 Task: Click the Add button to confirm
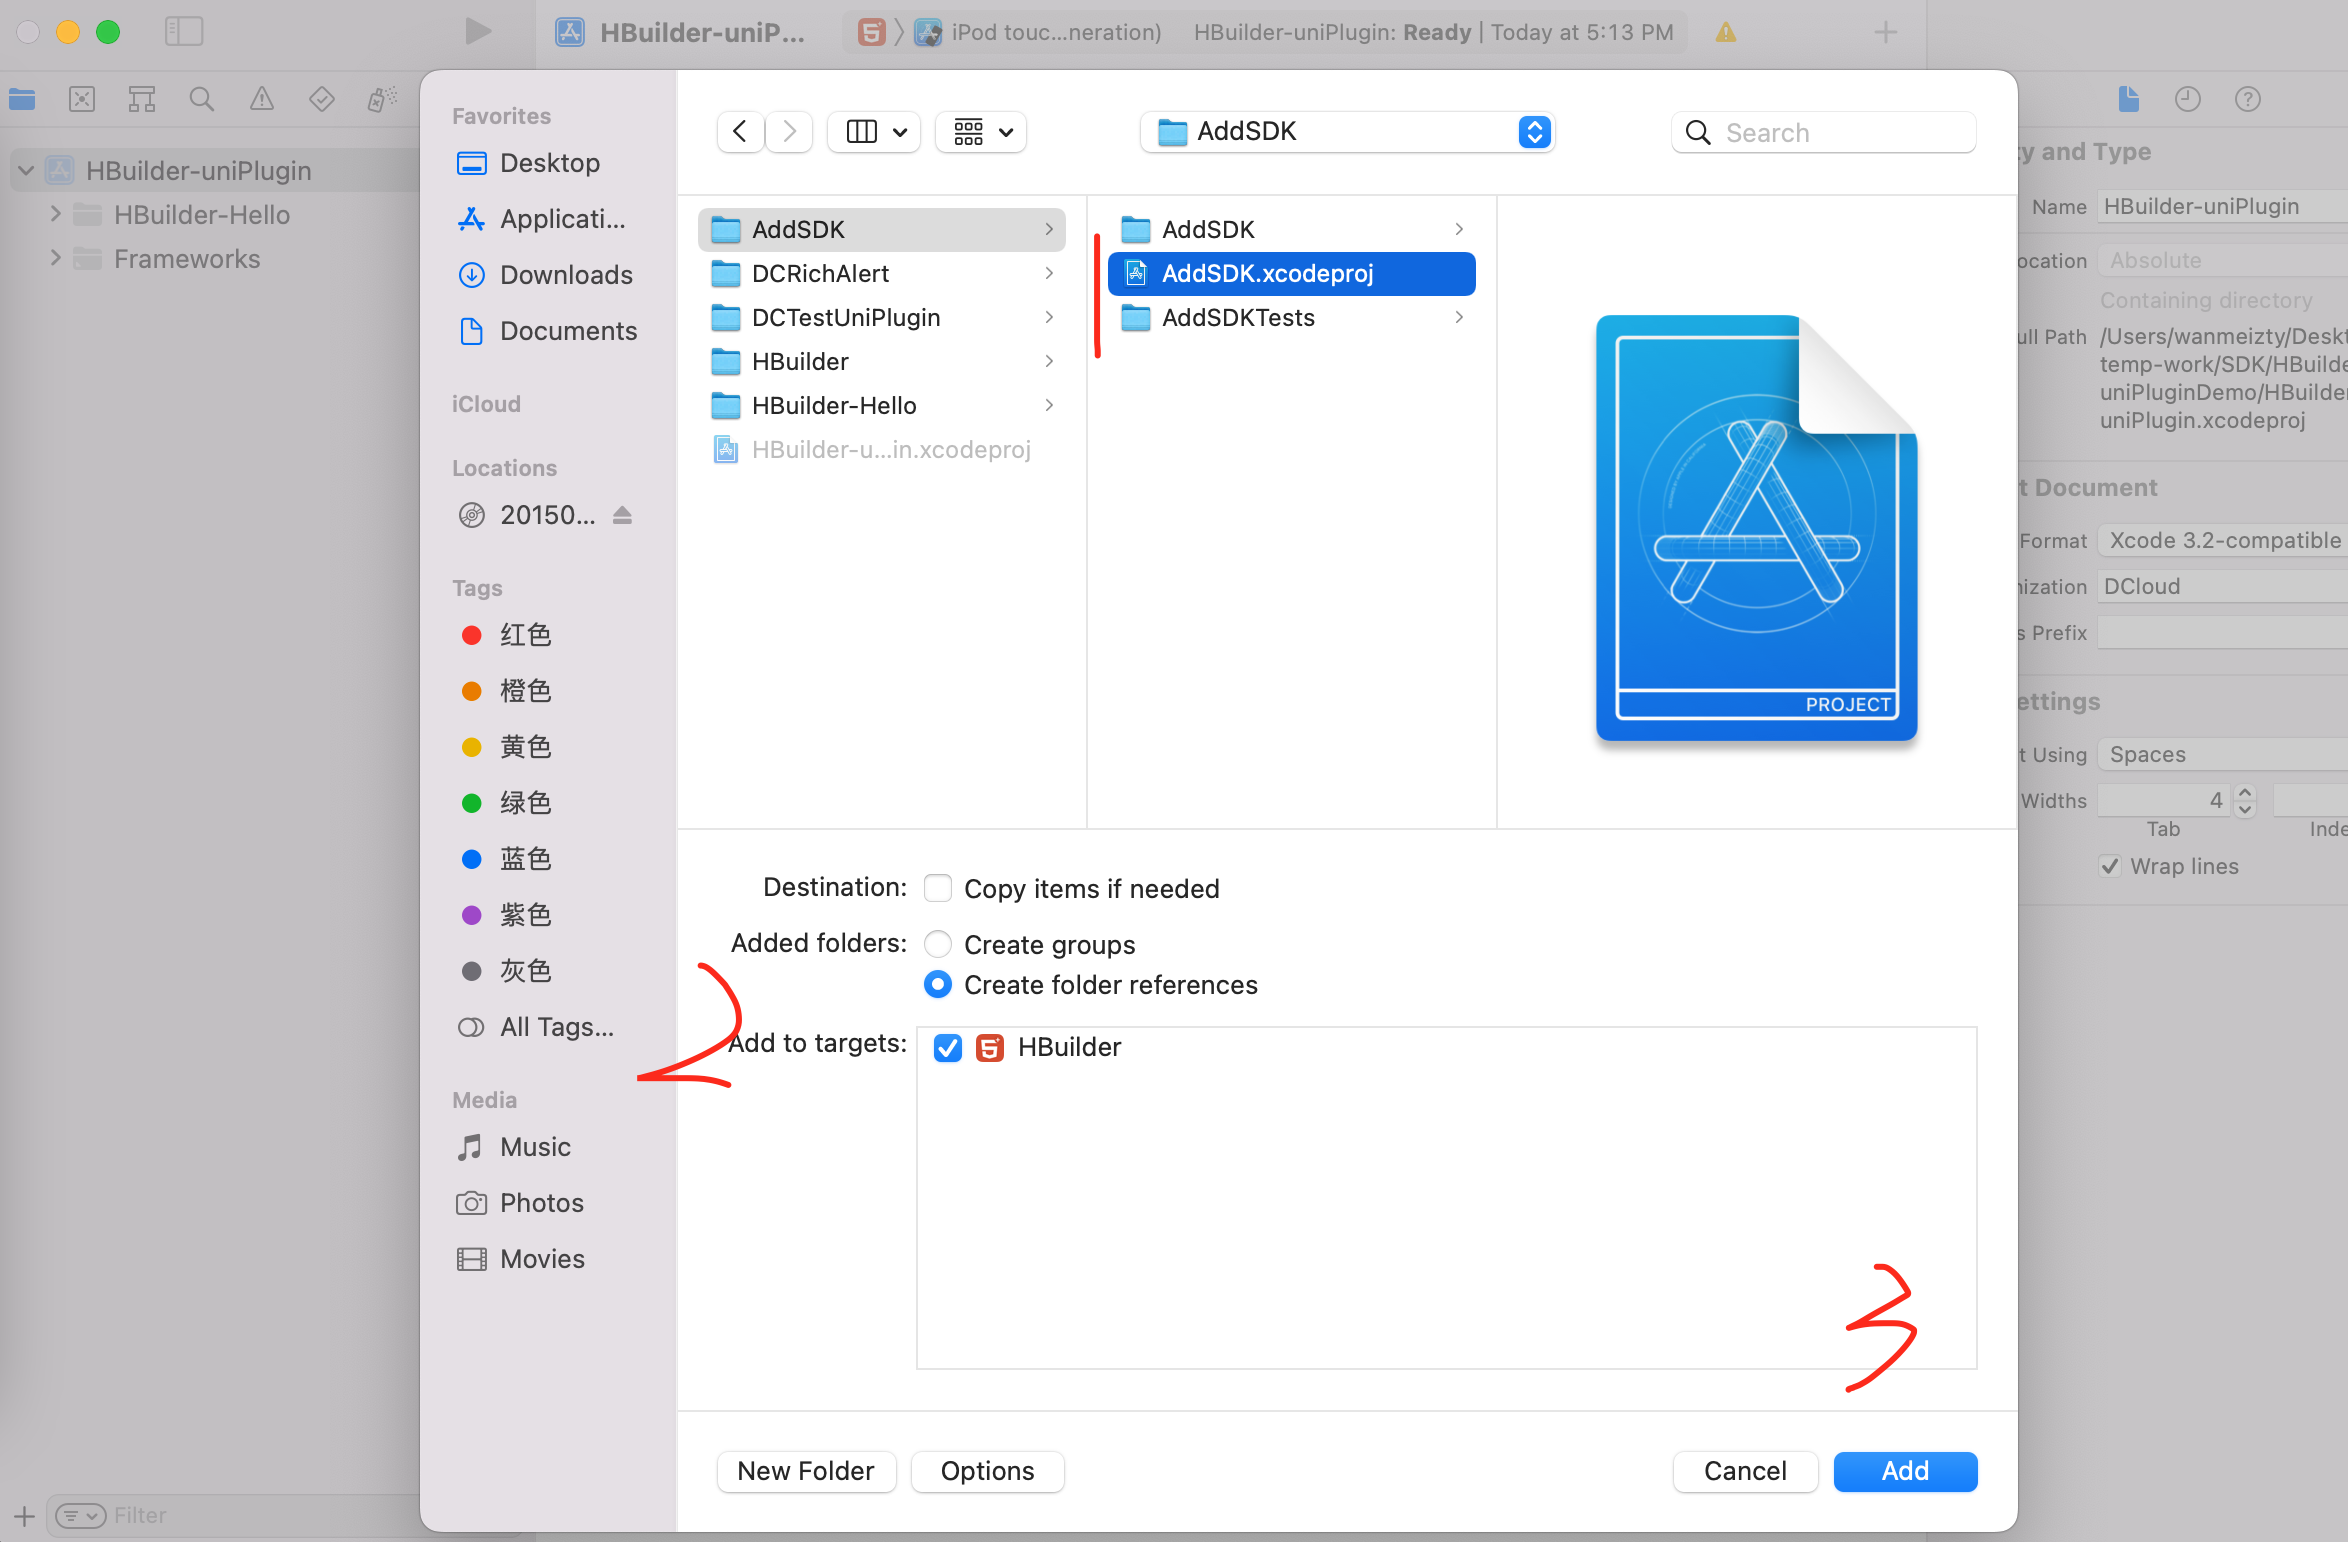coord(1904,1470)
